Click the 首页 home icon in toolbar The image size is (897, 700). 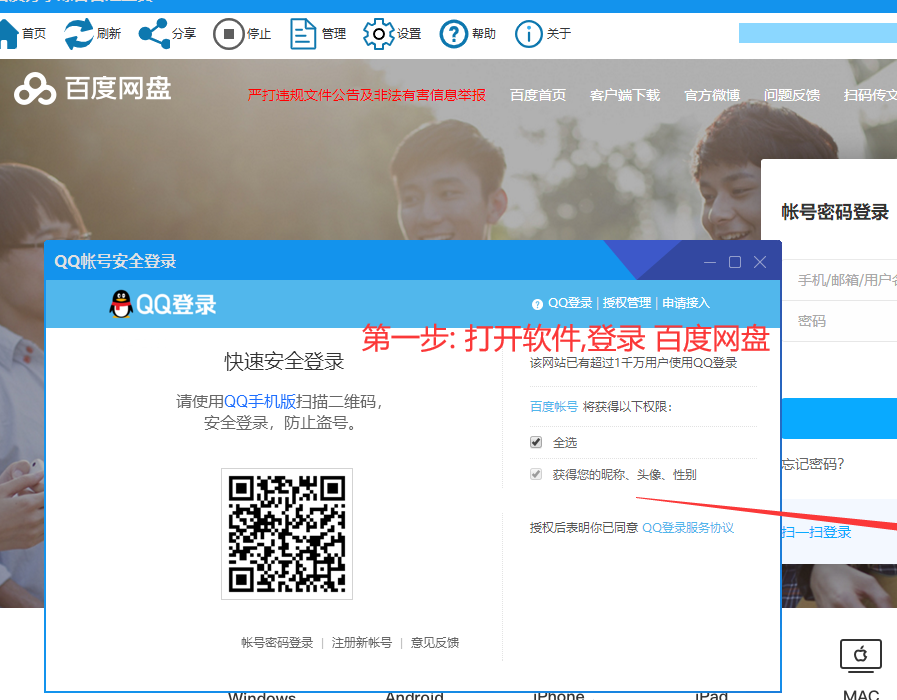click(8, 34)
